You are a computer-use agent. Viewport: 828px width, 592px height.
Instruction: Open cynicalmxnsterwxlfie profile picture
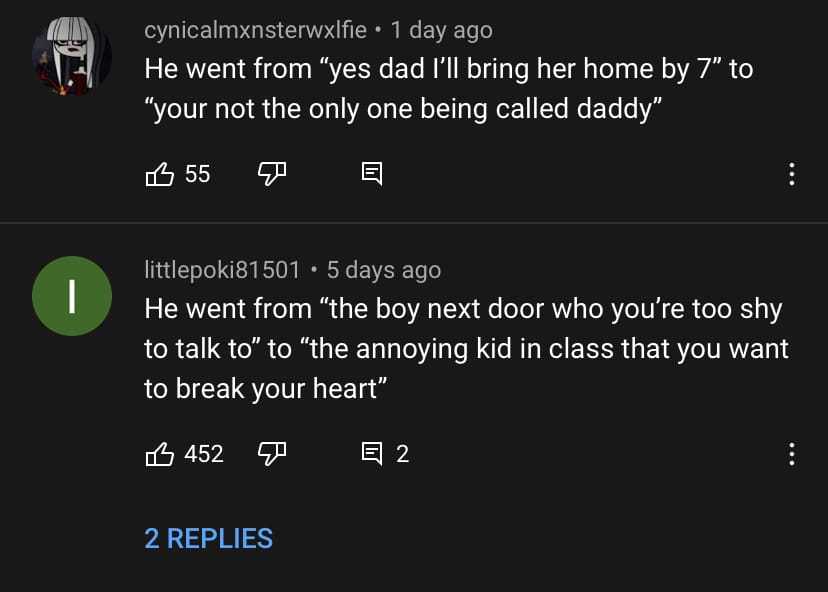coord(72,56)
